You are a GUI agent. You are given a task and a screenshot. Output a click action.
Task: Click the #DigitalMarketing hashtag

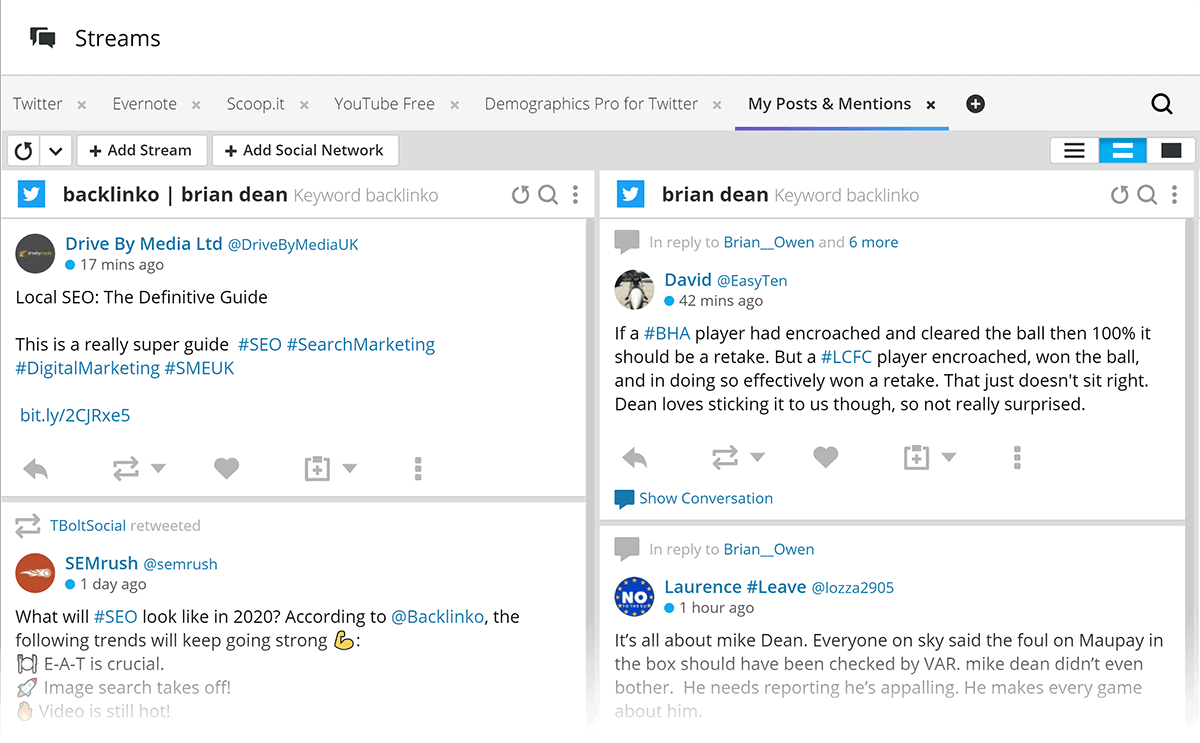[88, 368]
